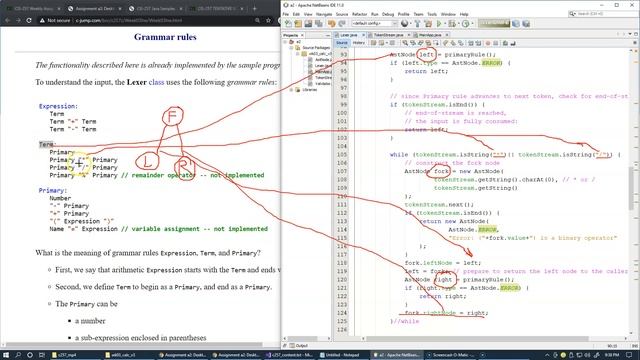The image size is (640, 360).
Task: Click the Profile Project icon
Action: click(466, 24)
